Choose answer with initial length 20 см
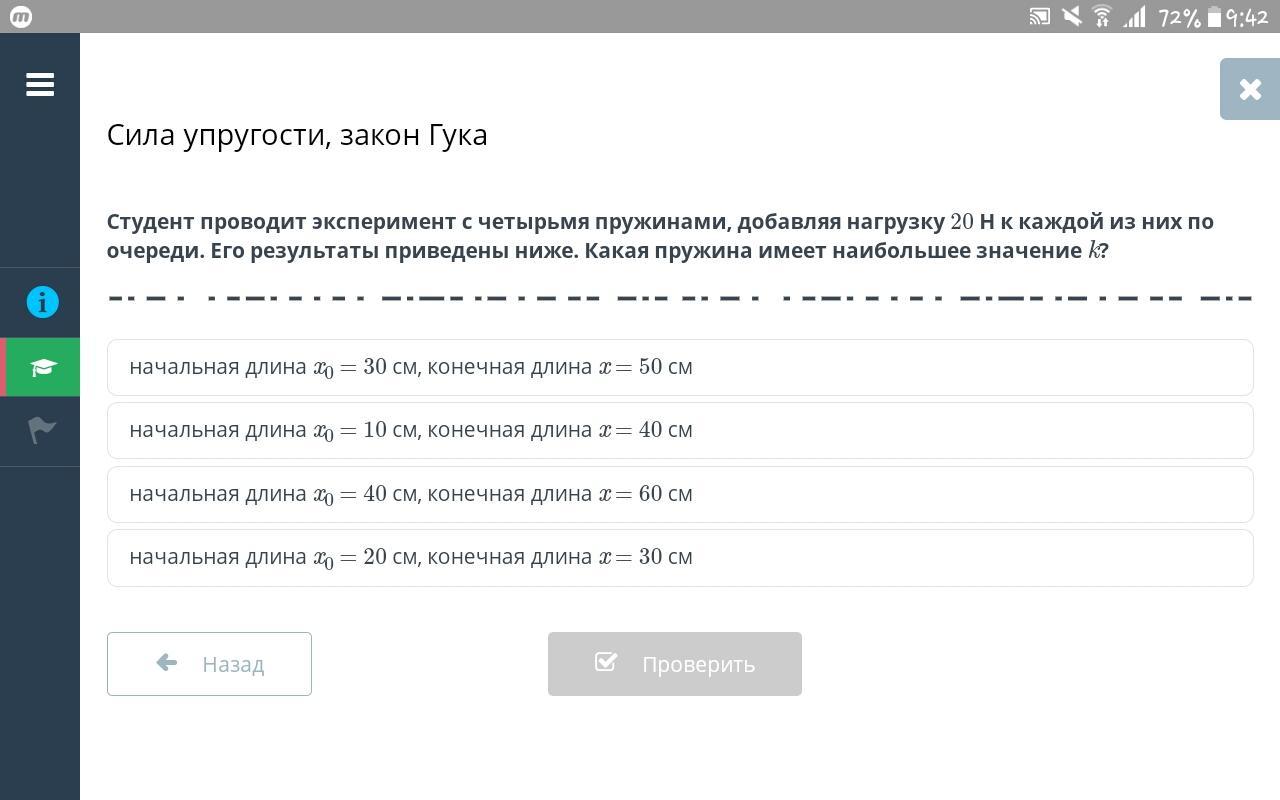The height and width of the screenshot is (800, 1280). 680,557
